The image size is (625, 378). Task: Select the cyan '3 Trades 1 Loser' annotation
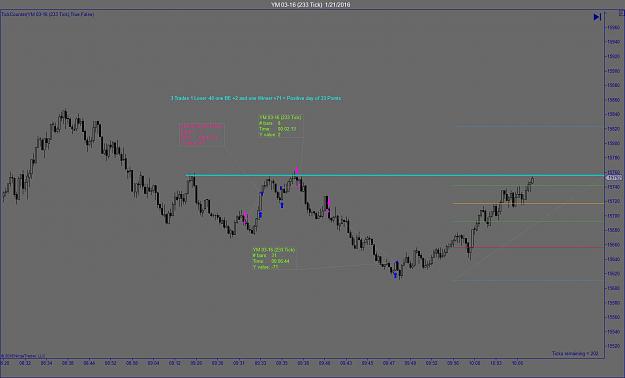pos(256,98)
